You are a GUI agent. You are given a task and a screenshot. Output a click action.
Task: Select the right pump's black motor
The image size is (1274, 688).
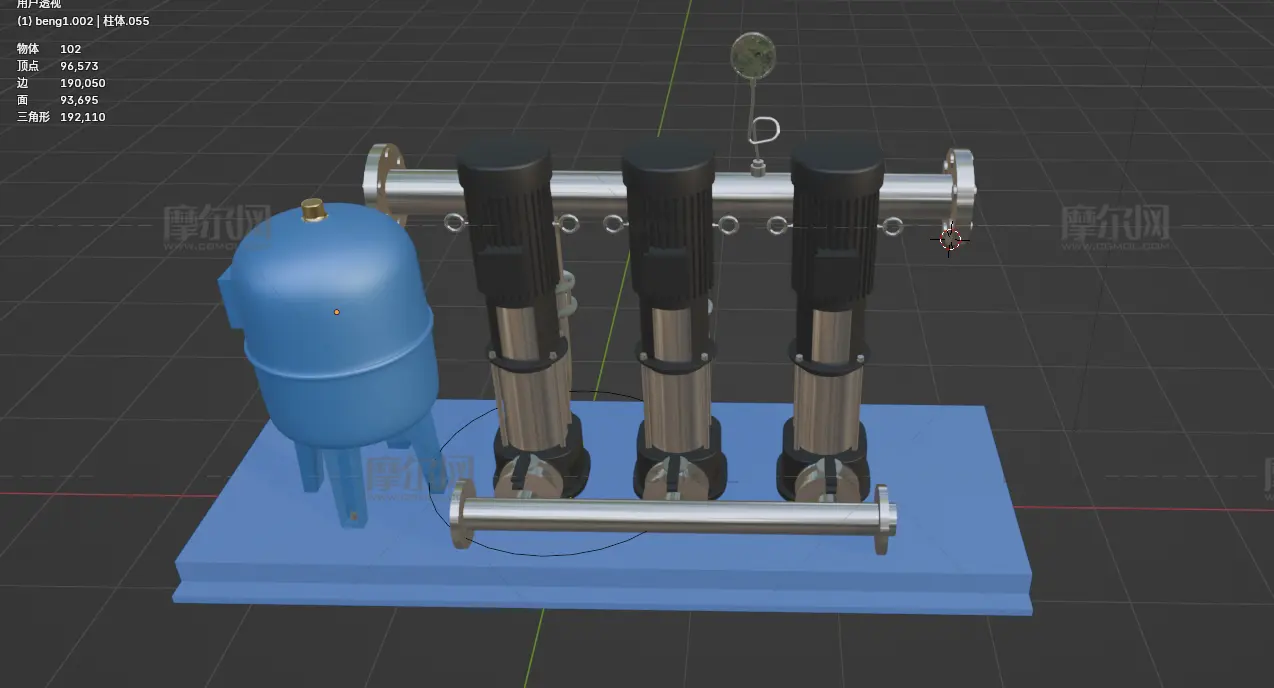pos(836,220)
